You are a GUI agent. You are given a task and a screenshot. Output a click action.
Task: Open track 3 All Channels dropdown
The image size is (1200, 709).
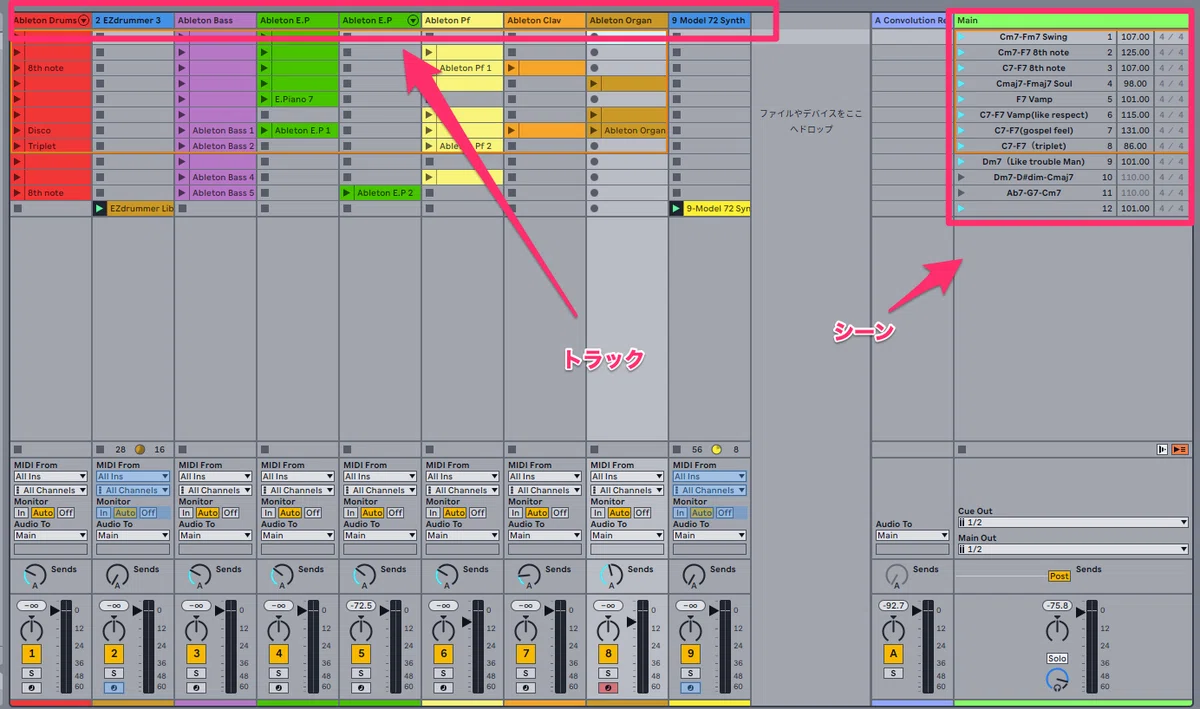coord(213,490)
